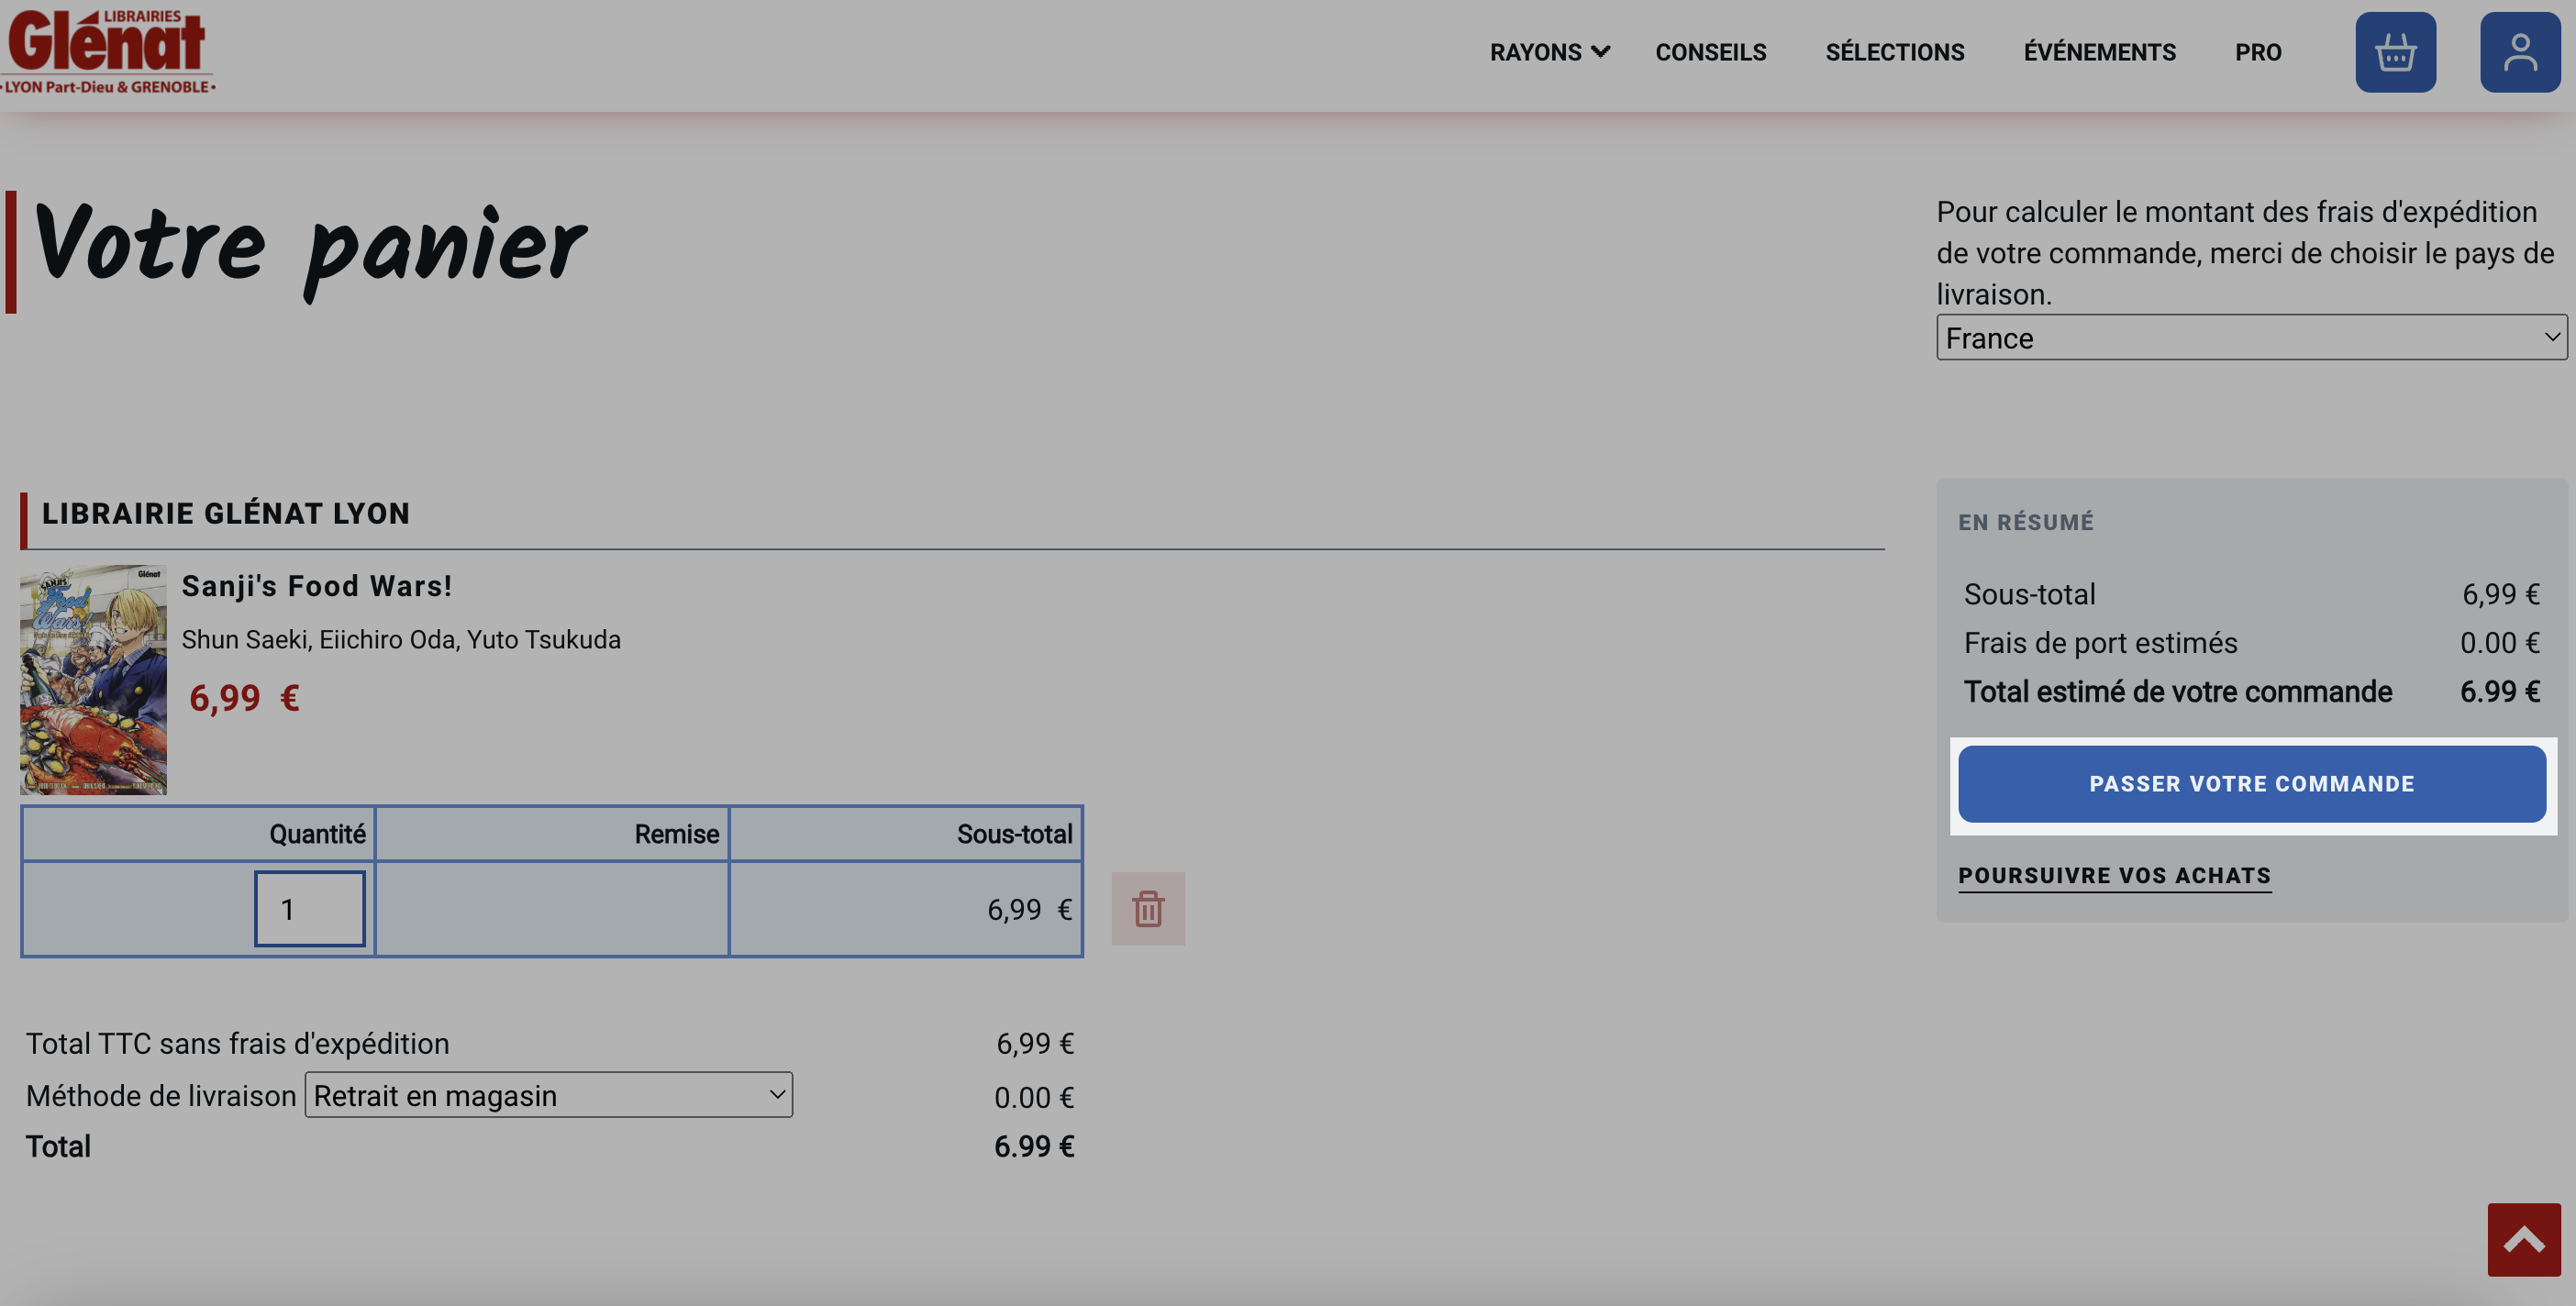Click the EN RÉSUMÉ heading
The width and height of the screenshot is (2576, 1306).
pos(2026,522)
